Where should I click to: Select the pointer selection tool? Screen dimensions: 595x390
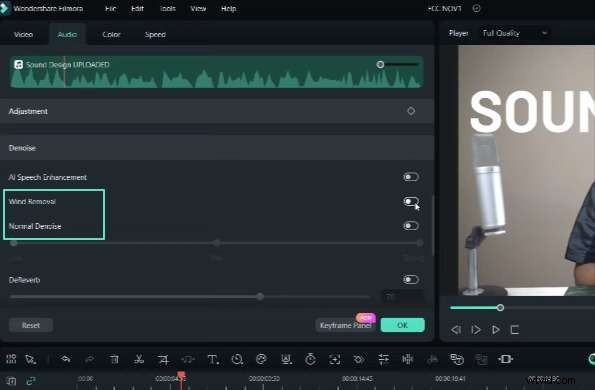(x=30, y=359)
